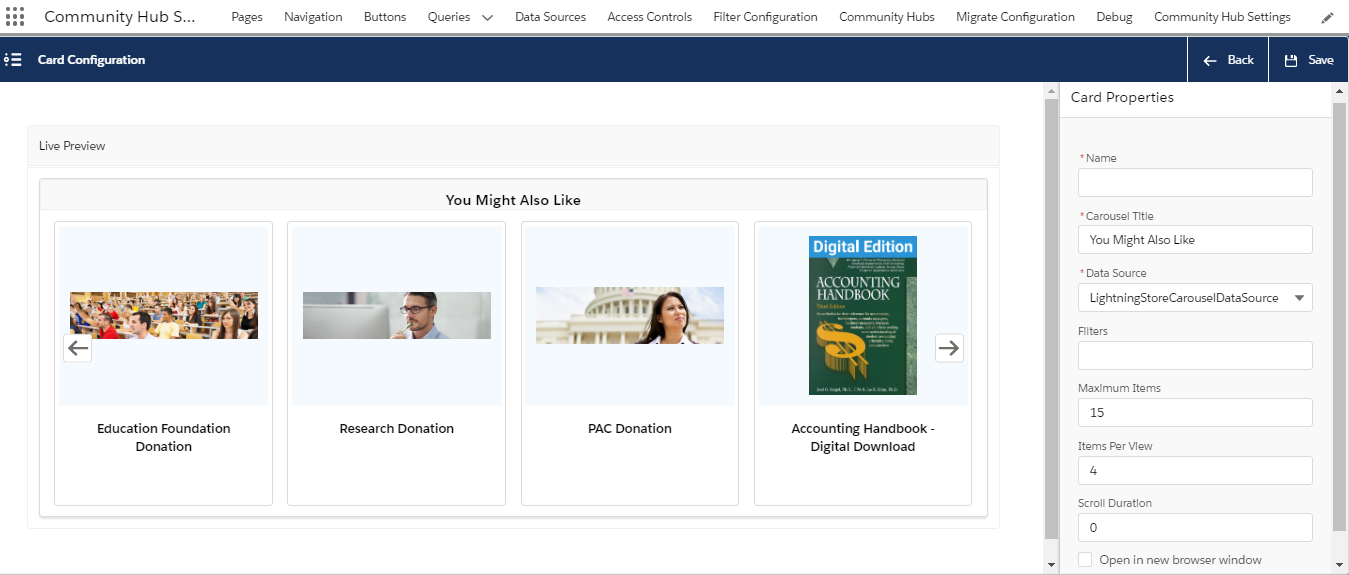Click the Card Configuration list icon
Image resolution: width=1349 pixels, height=575 pixels.
tap(13, 60)
